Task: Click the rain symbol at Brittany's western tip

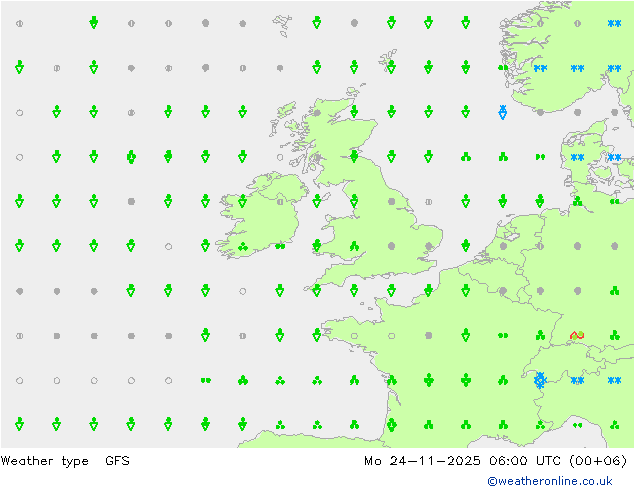Action: coord(317,335)
